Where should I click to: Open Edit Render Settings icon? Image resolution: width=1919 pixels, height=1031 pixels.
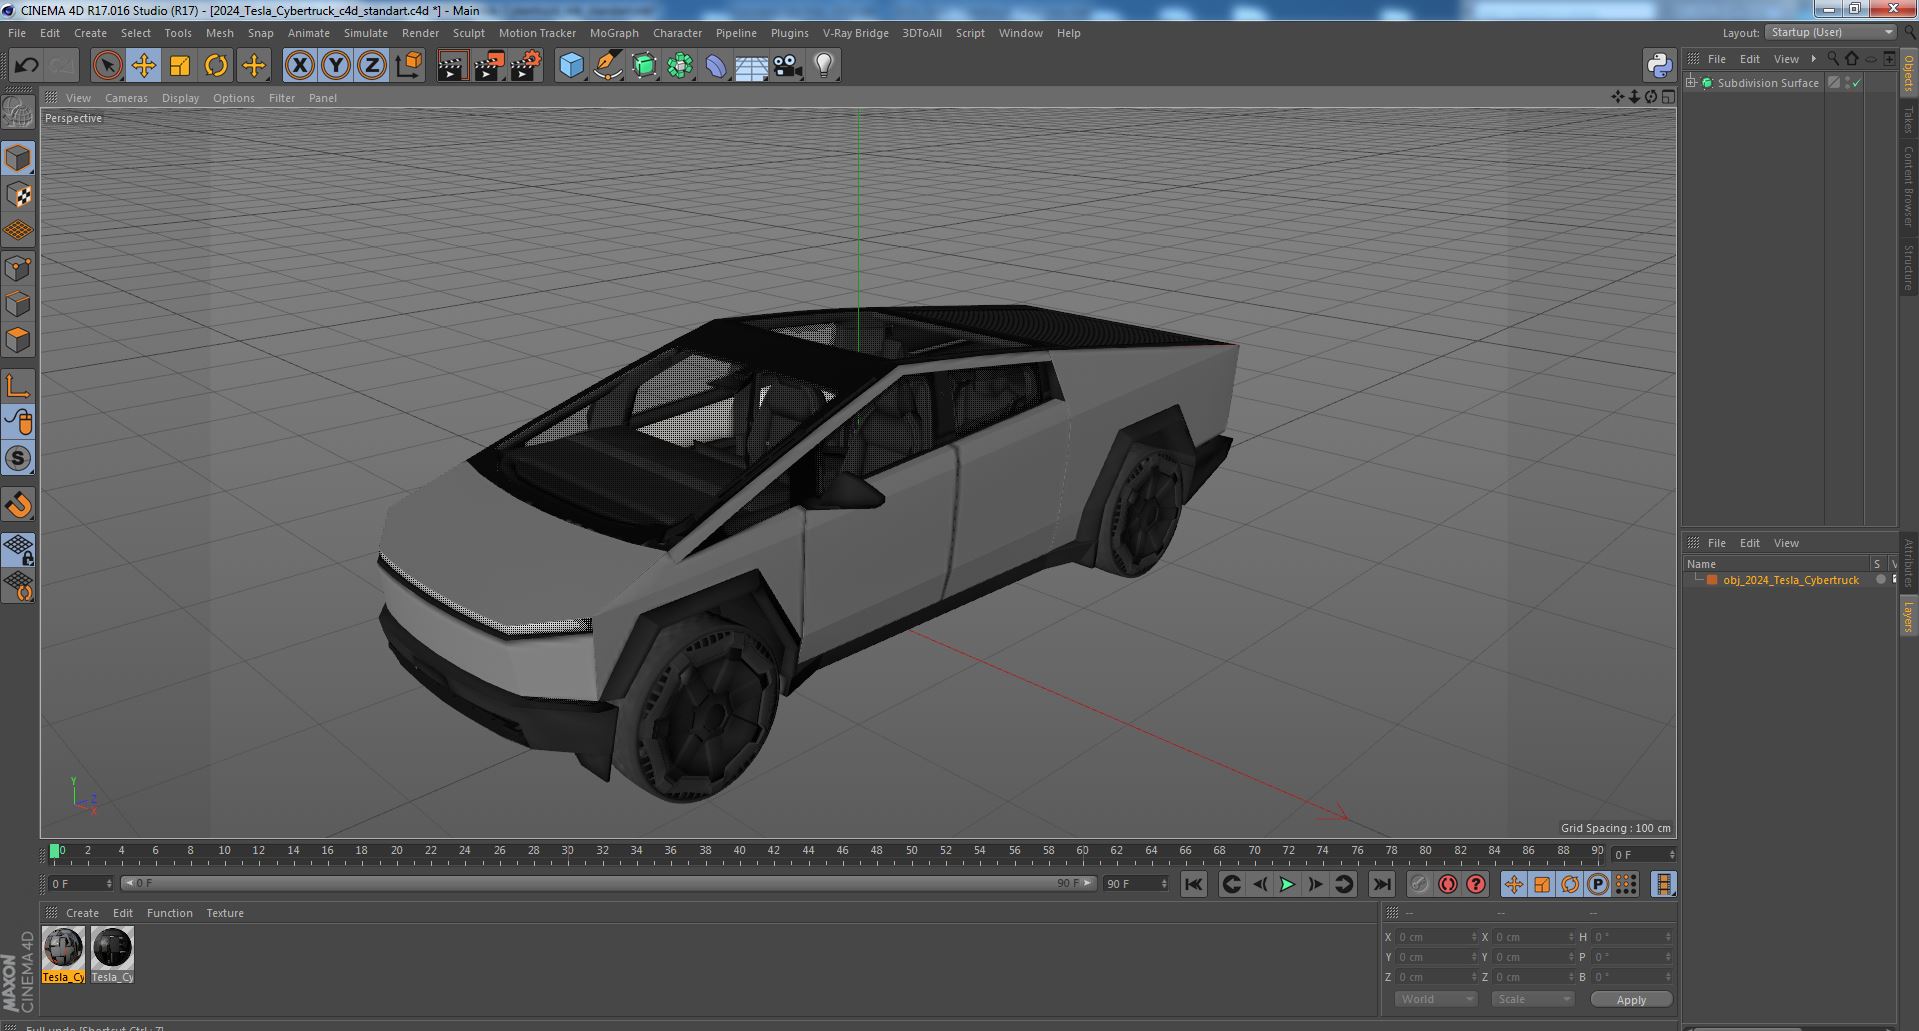coord(526,66)
